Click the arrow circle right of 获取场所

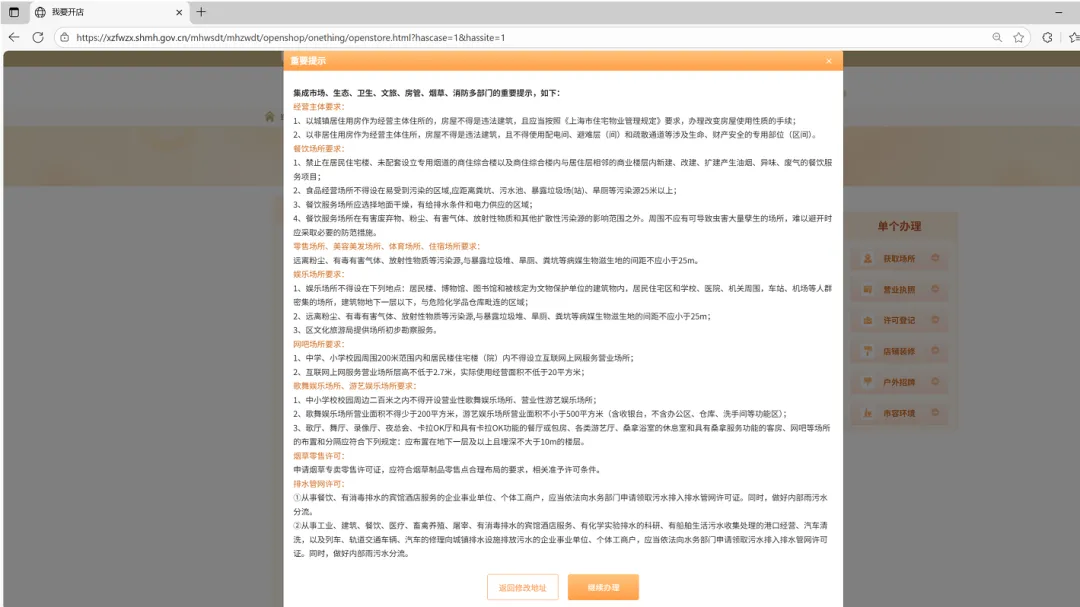[x=935, y=258]
